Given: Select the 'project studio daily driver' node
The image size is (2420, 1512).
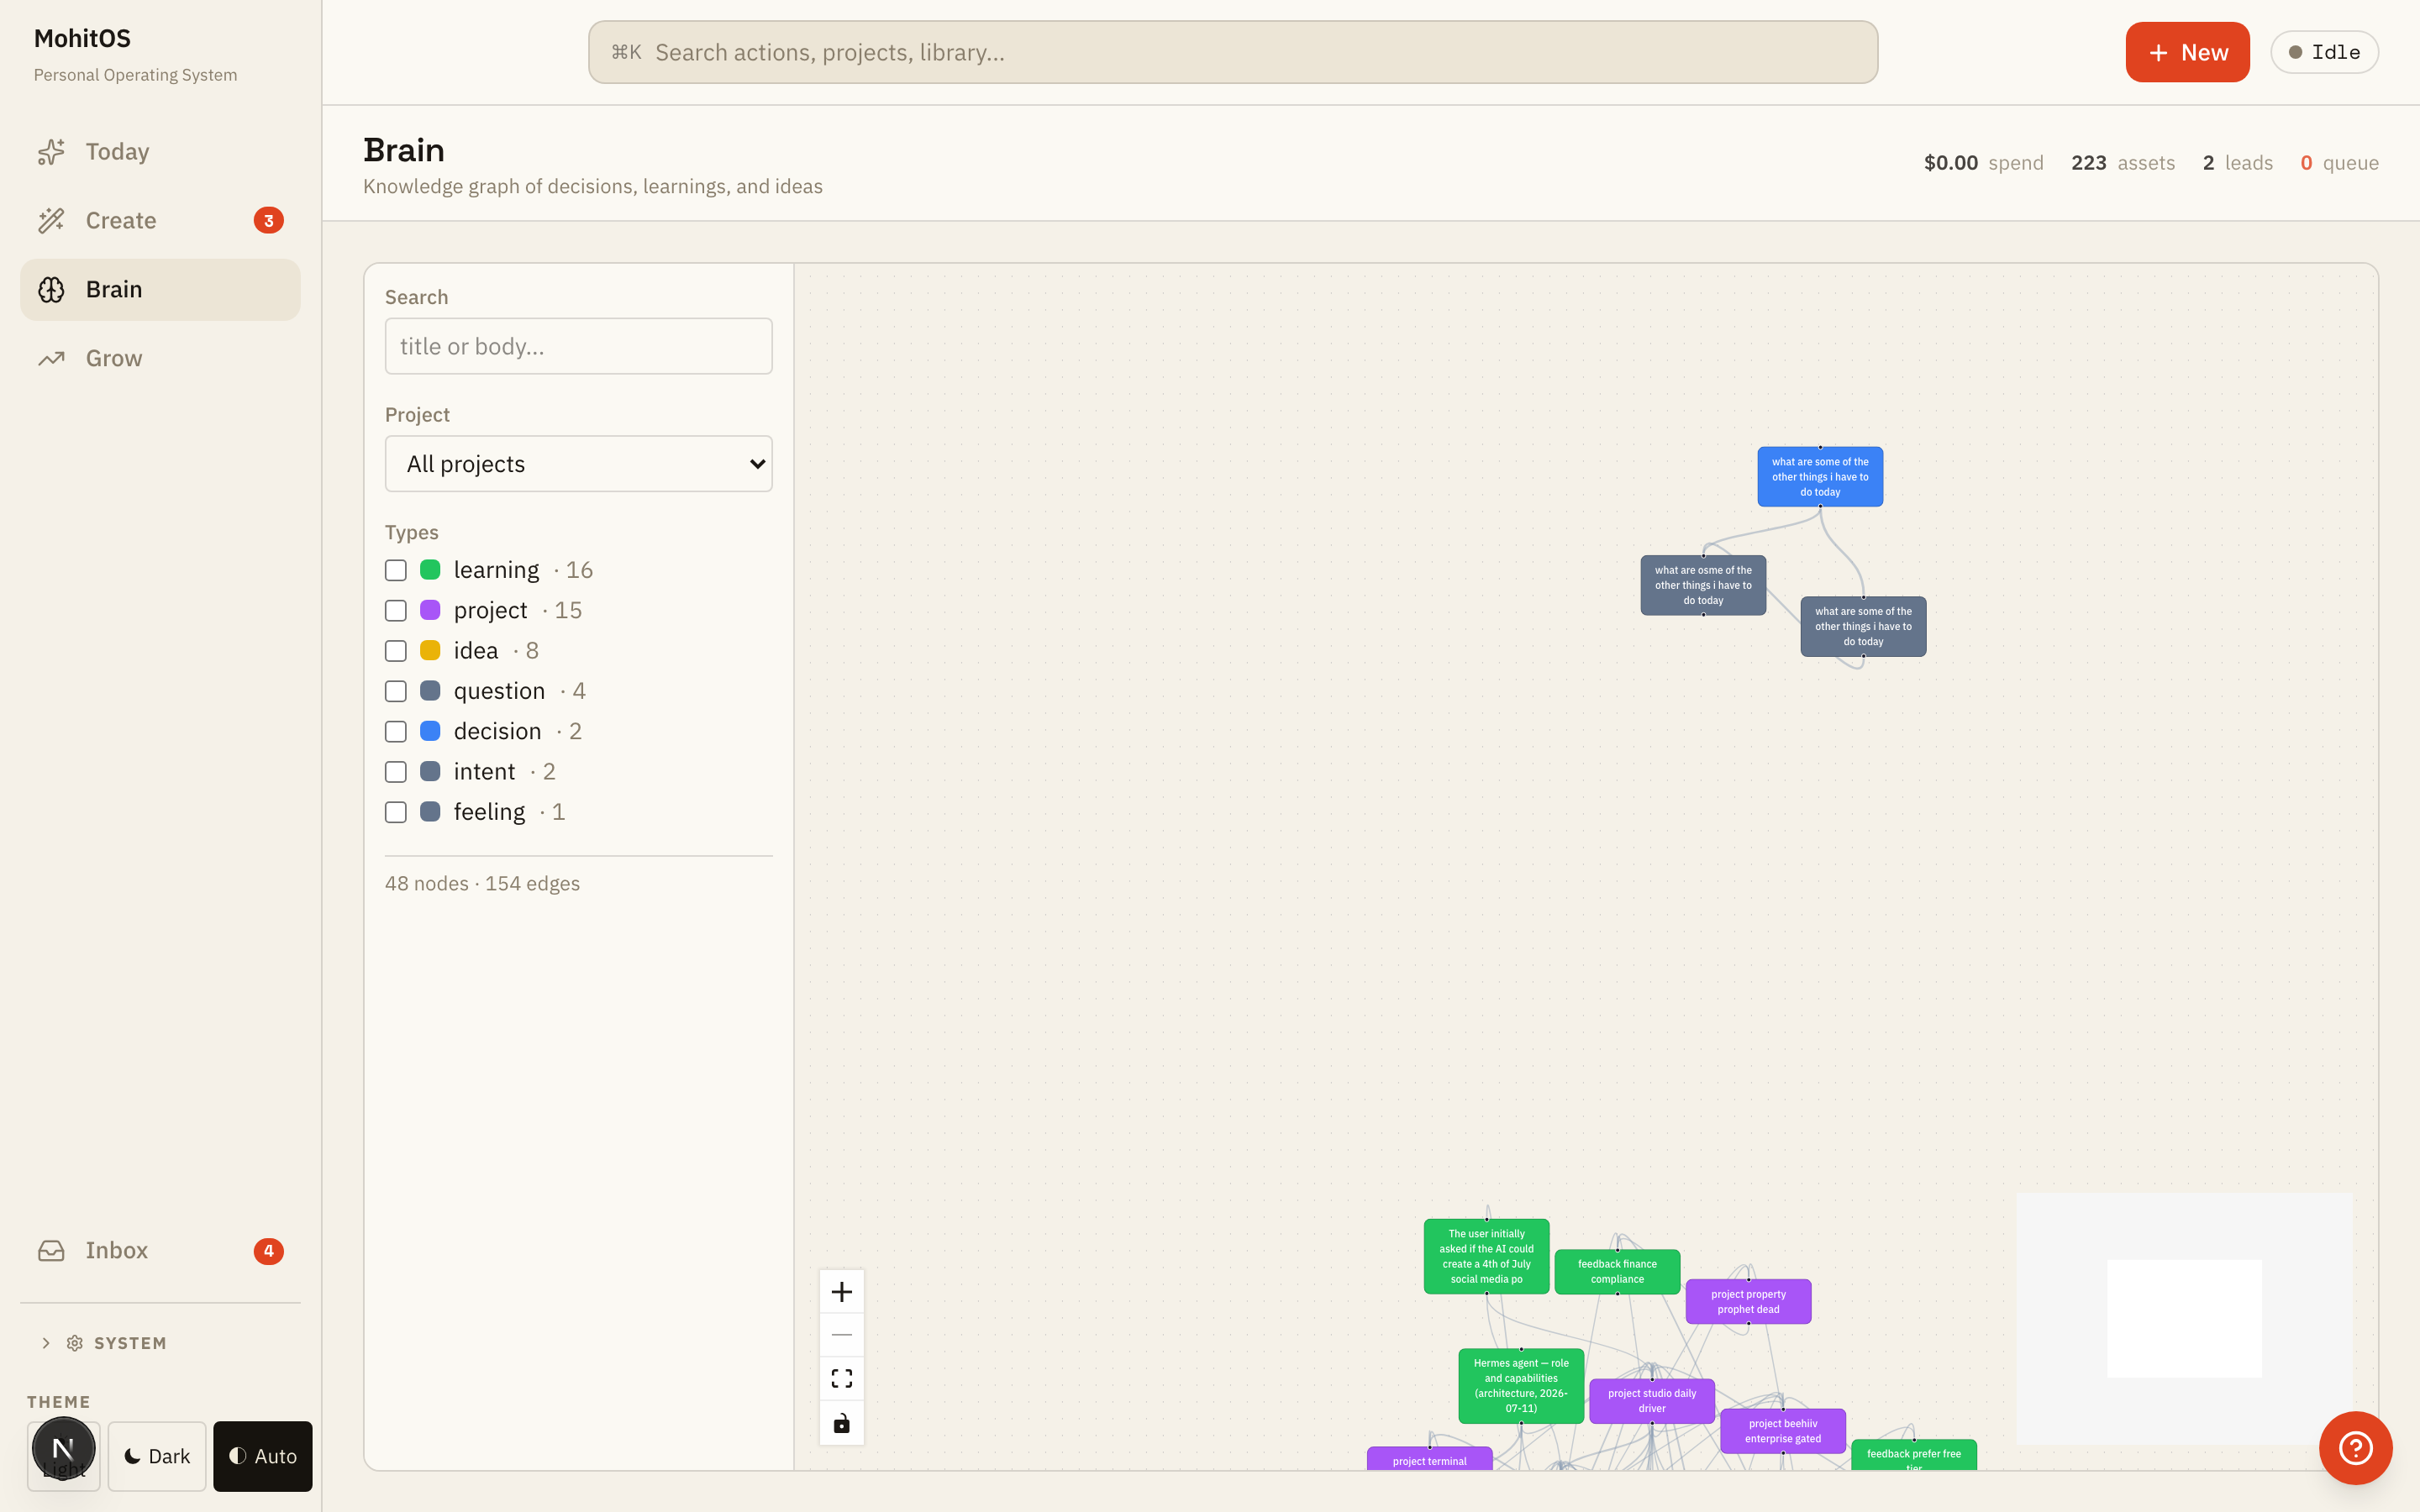Looking at the screenshot, I should click(1652, 1401).
